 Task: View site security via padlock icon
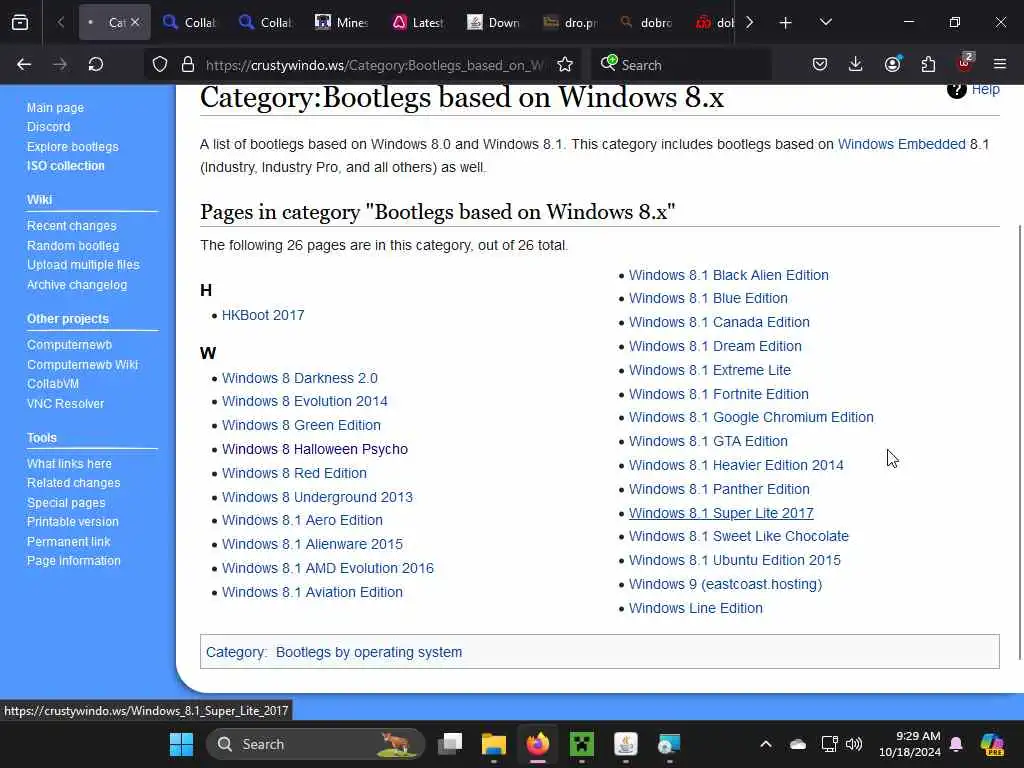click(188, 65)
